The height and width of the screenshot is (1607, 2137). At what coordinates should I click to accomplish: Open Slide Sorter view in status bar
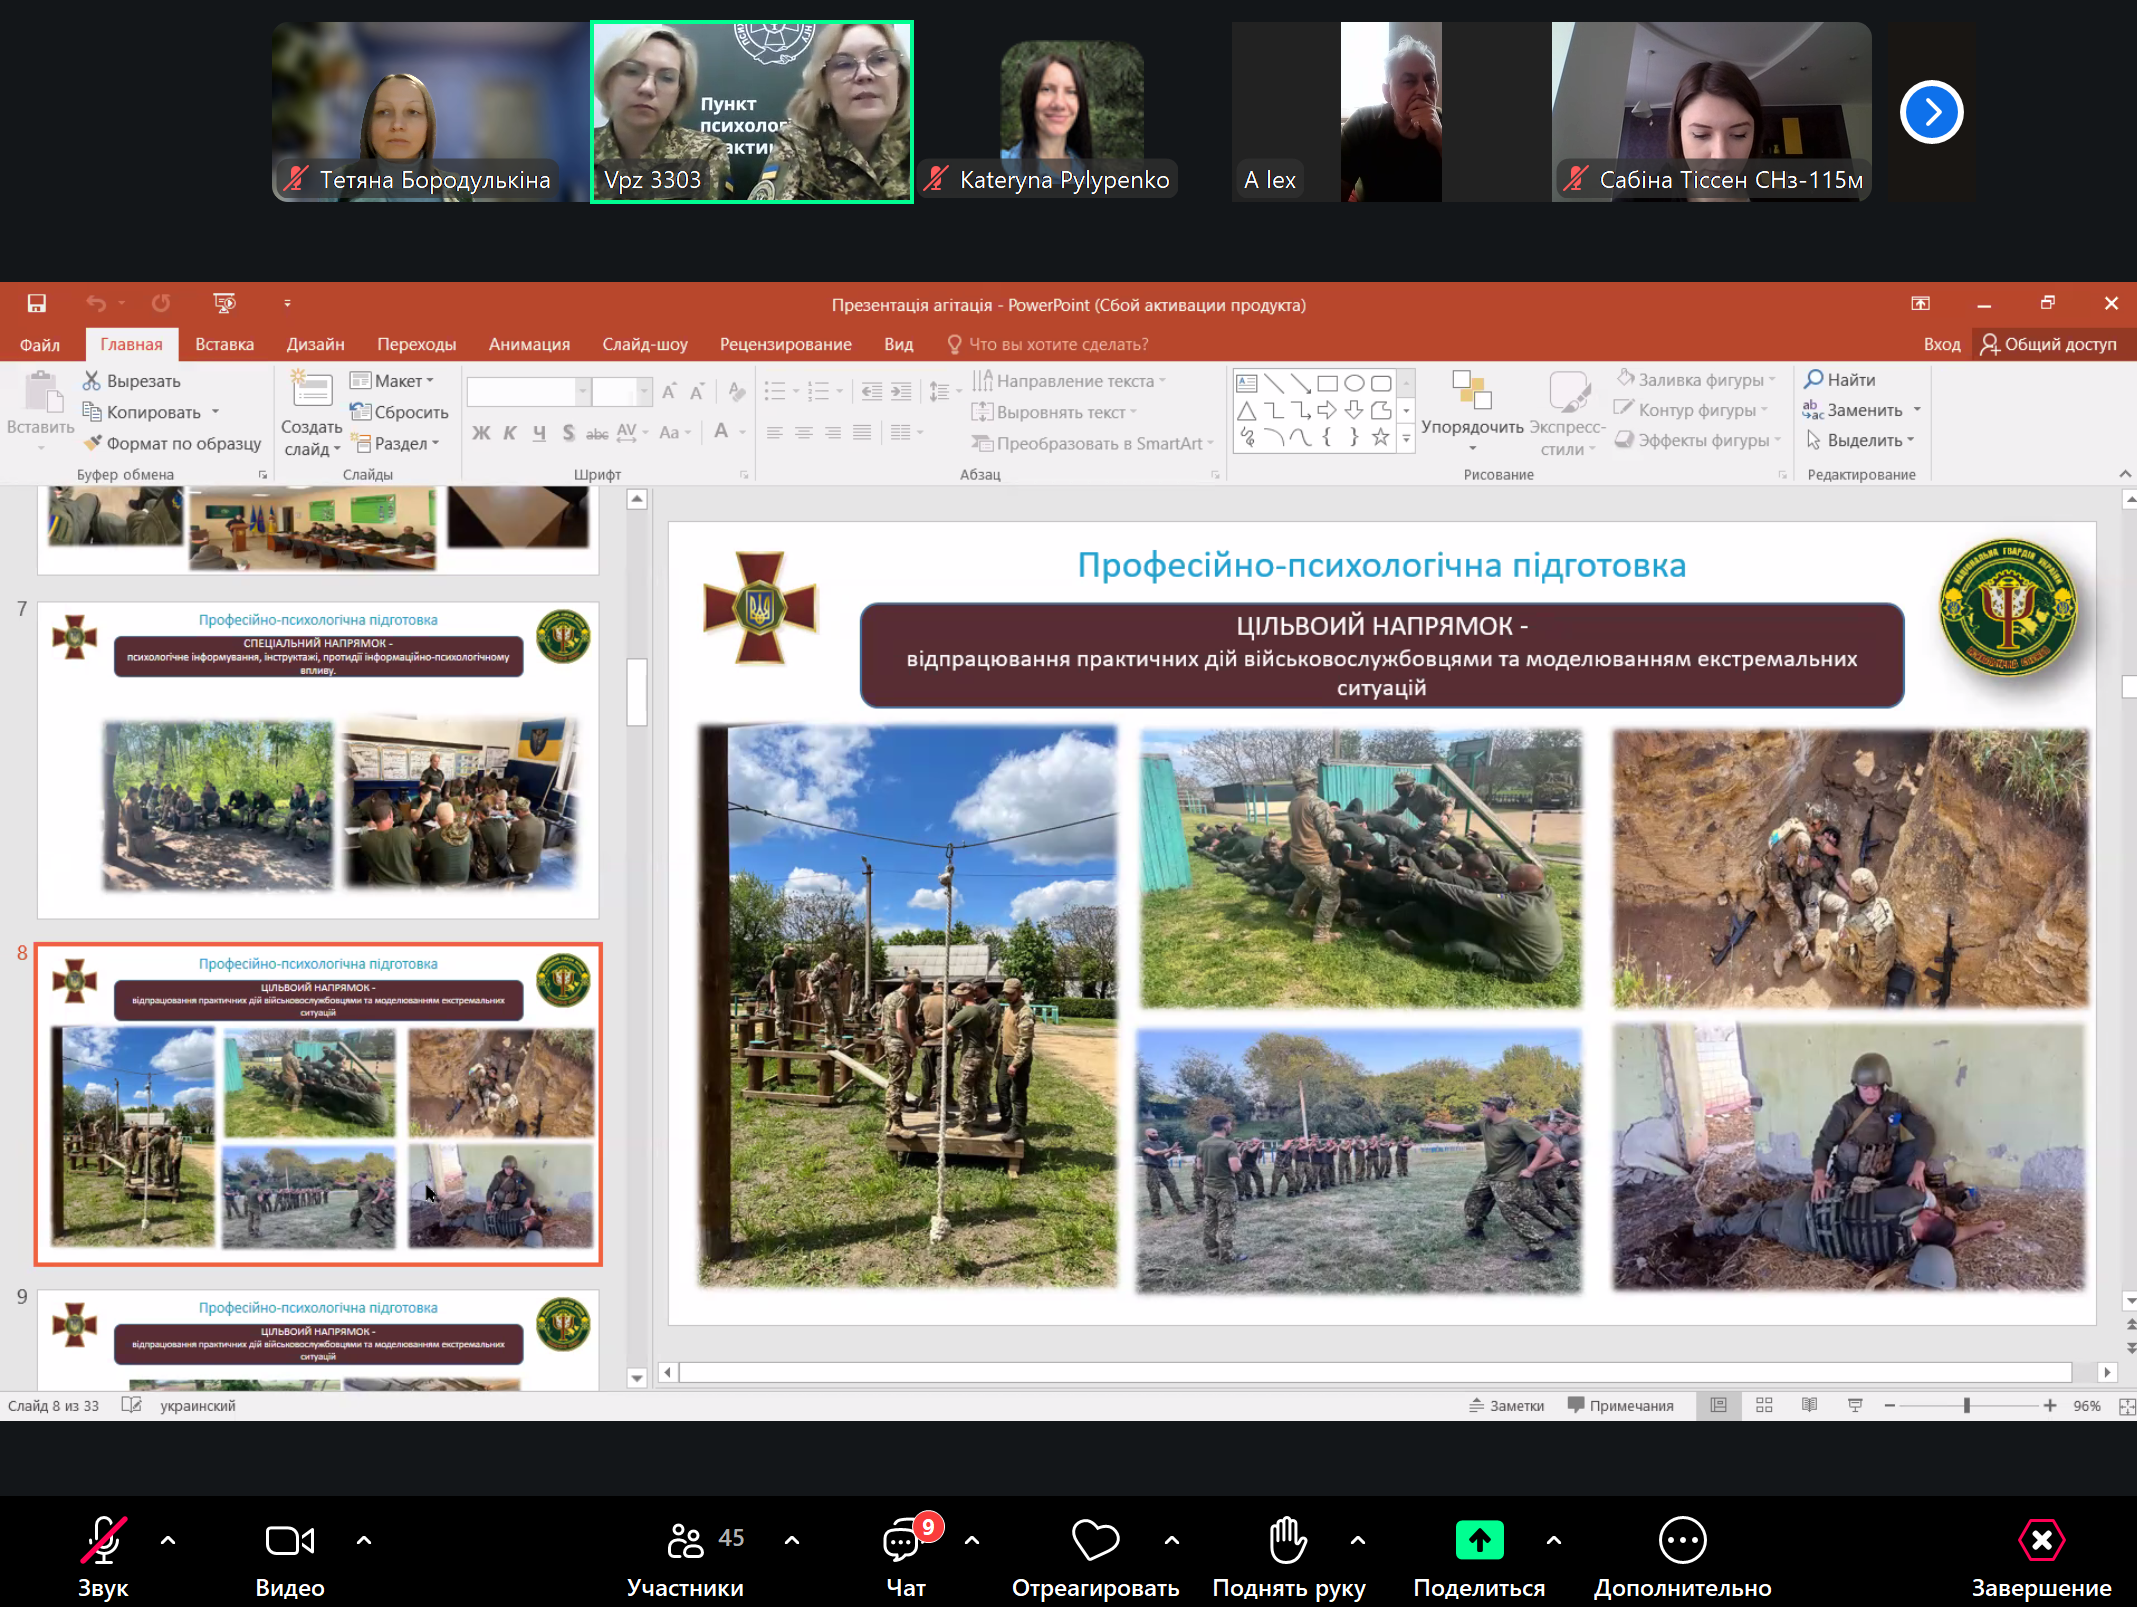pos(1764,1405)
